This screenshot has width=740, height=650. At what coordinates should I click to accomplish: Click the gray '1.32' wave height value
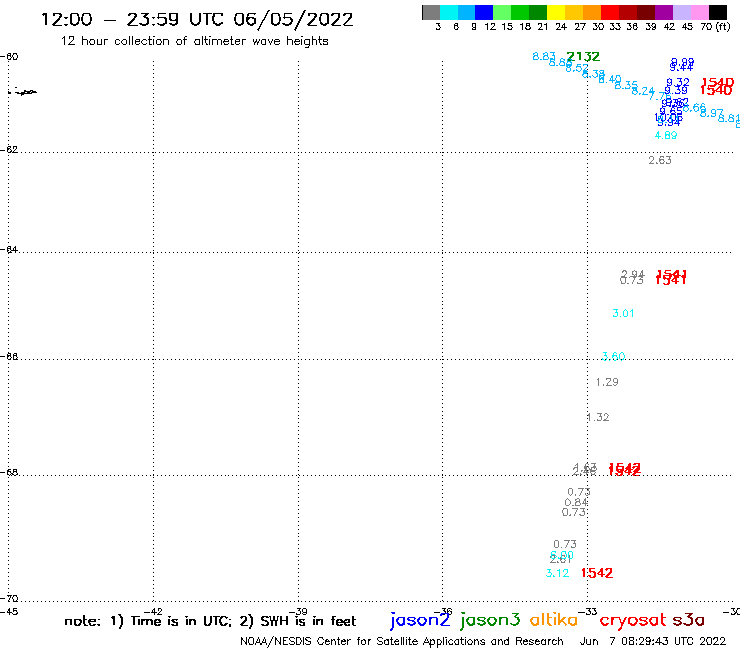point(598,417)
